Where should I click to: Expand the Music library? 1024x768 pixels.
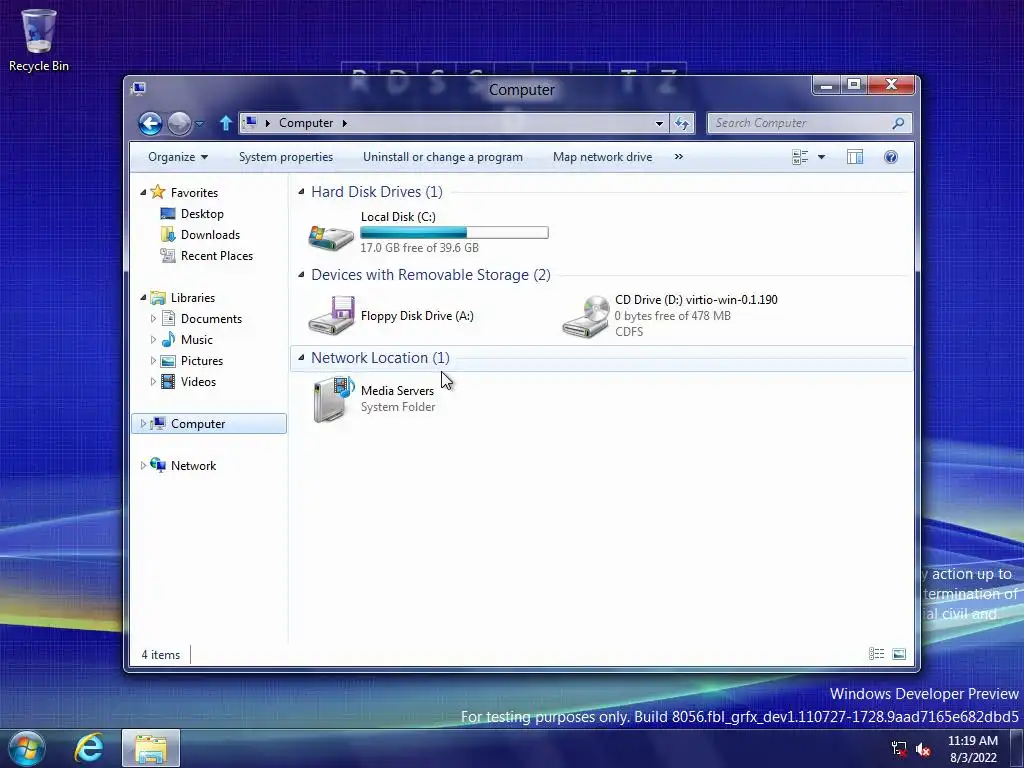tap(153, 340)
